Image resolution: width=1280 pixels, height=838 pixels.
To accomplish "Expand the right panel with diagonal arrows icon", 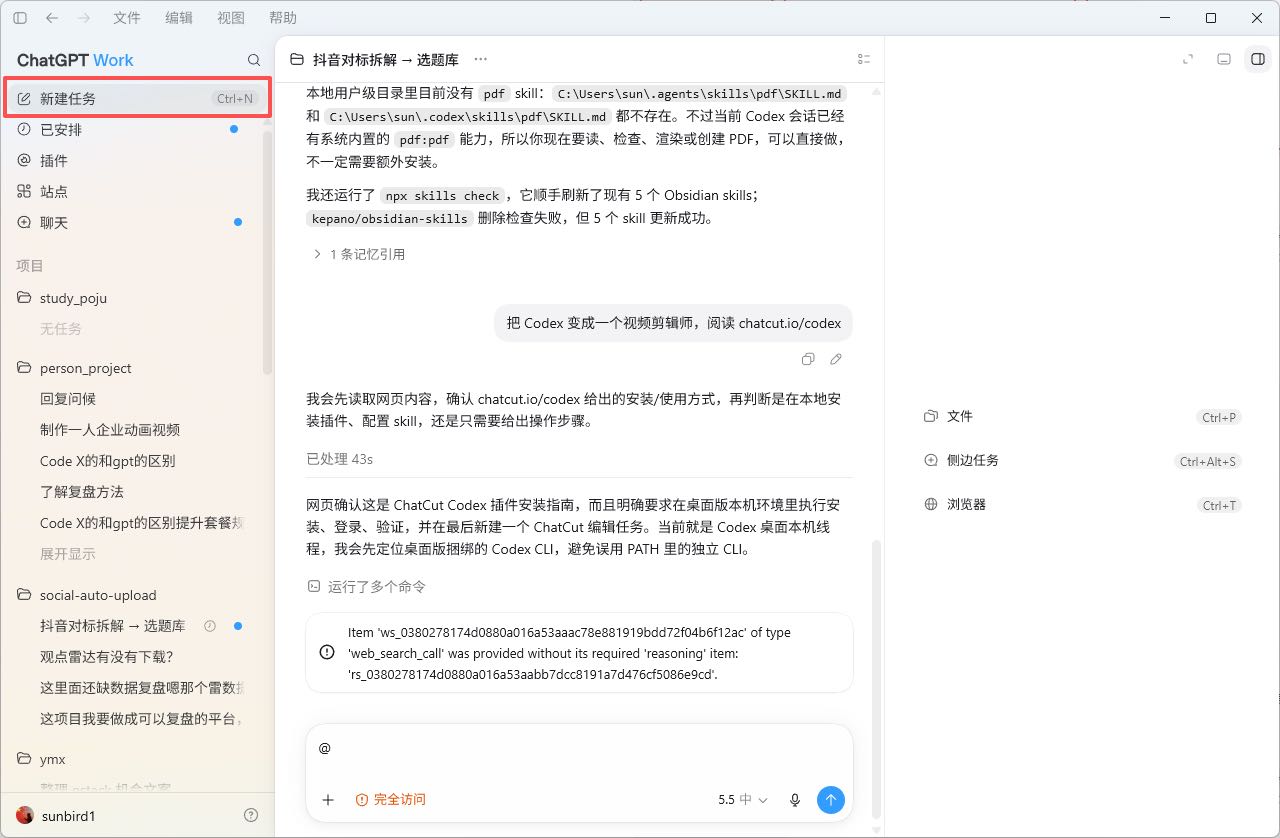I will tap(1188, 59).
